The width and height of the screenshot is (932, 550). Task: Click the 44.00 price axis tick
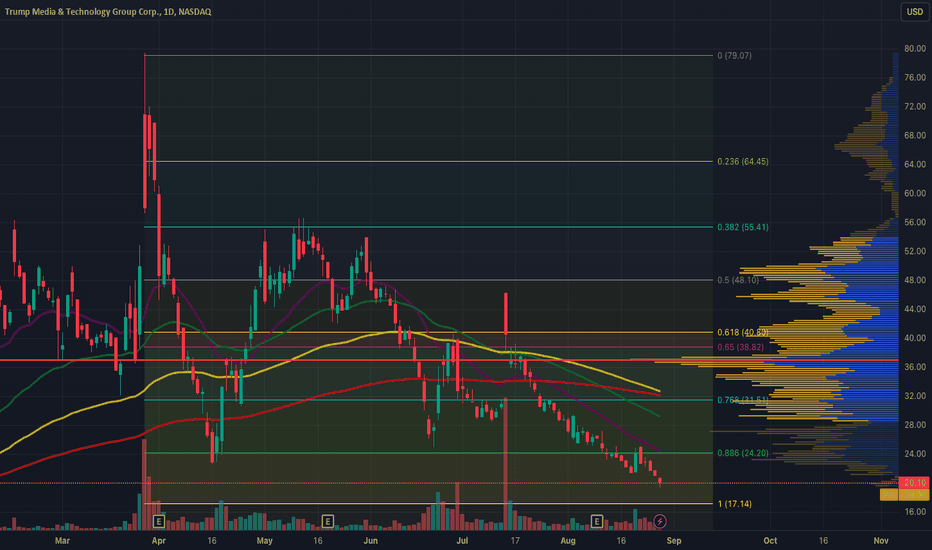915,309
